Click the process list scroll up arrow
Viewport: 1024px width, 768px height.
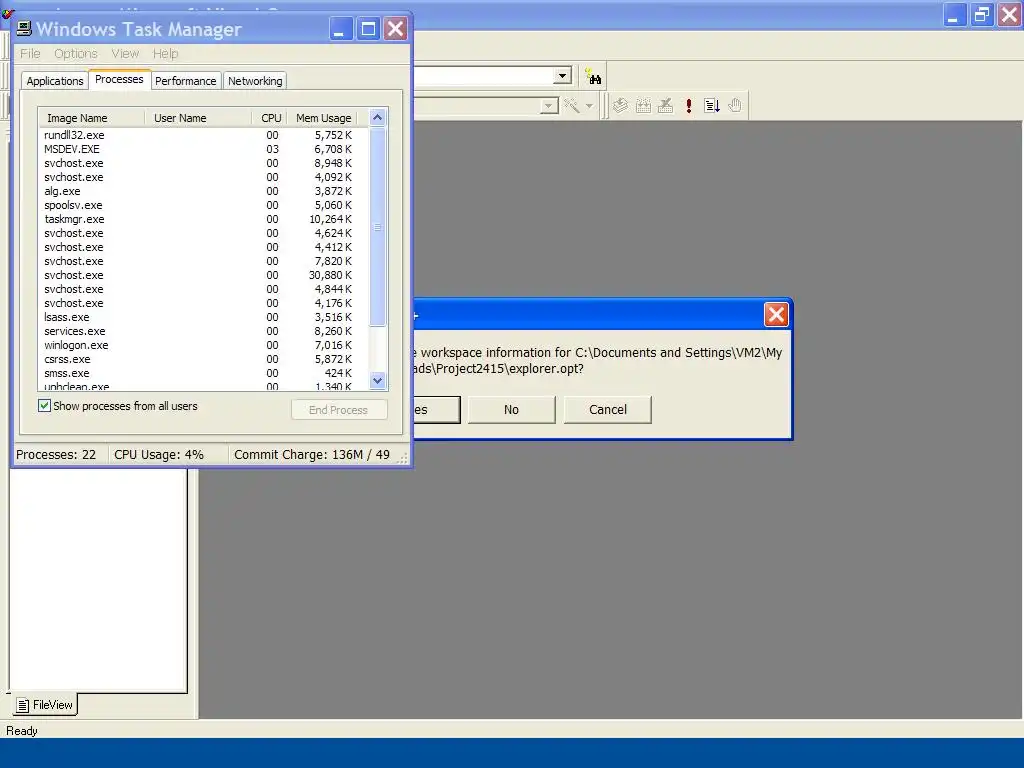[377, 118]
